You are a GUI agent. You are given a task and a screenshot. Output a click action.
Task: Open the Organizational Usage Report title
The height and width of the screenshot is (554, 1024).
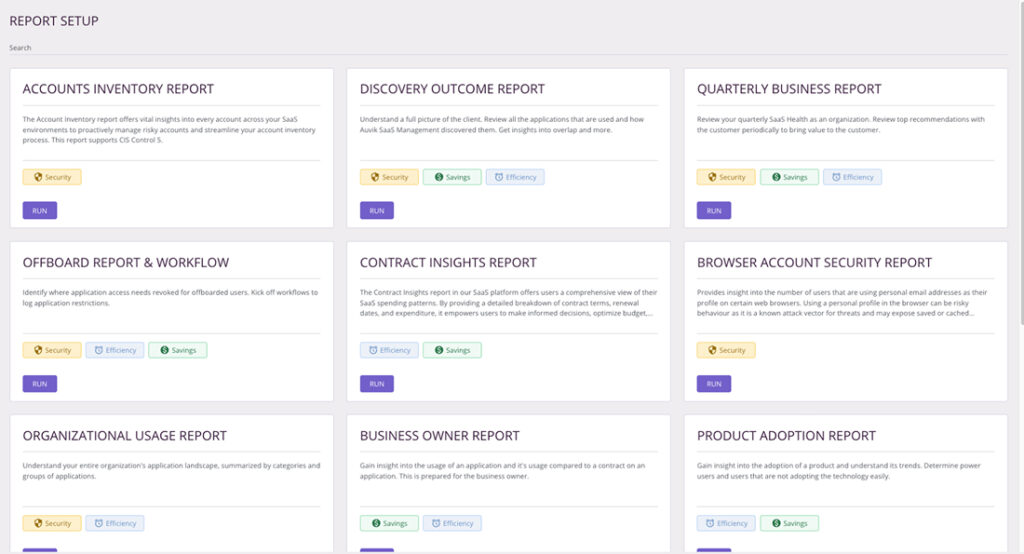point(125,436)
